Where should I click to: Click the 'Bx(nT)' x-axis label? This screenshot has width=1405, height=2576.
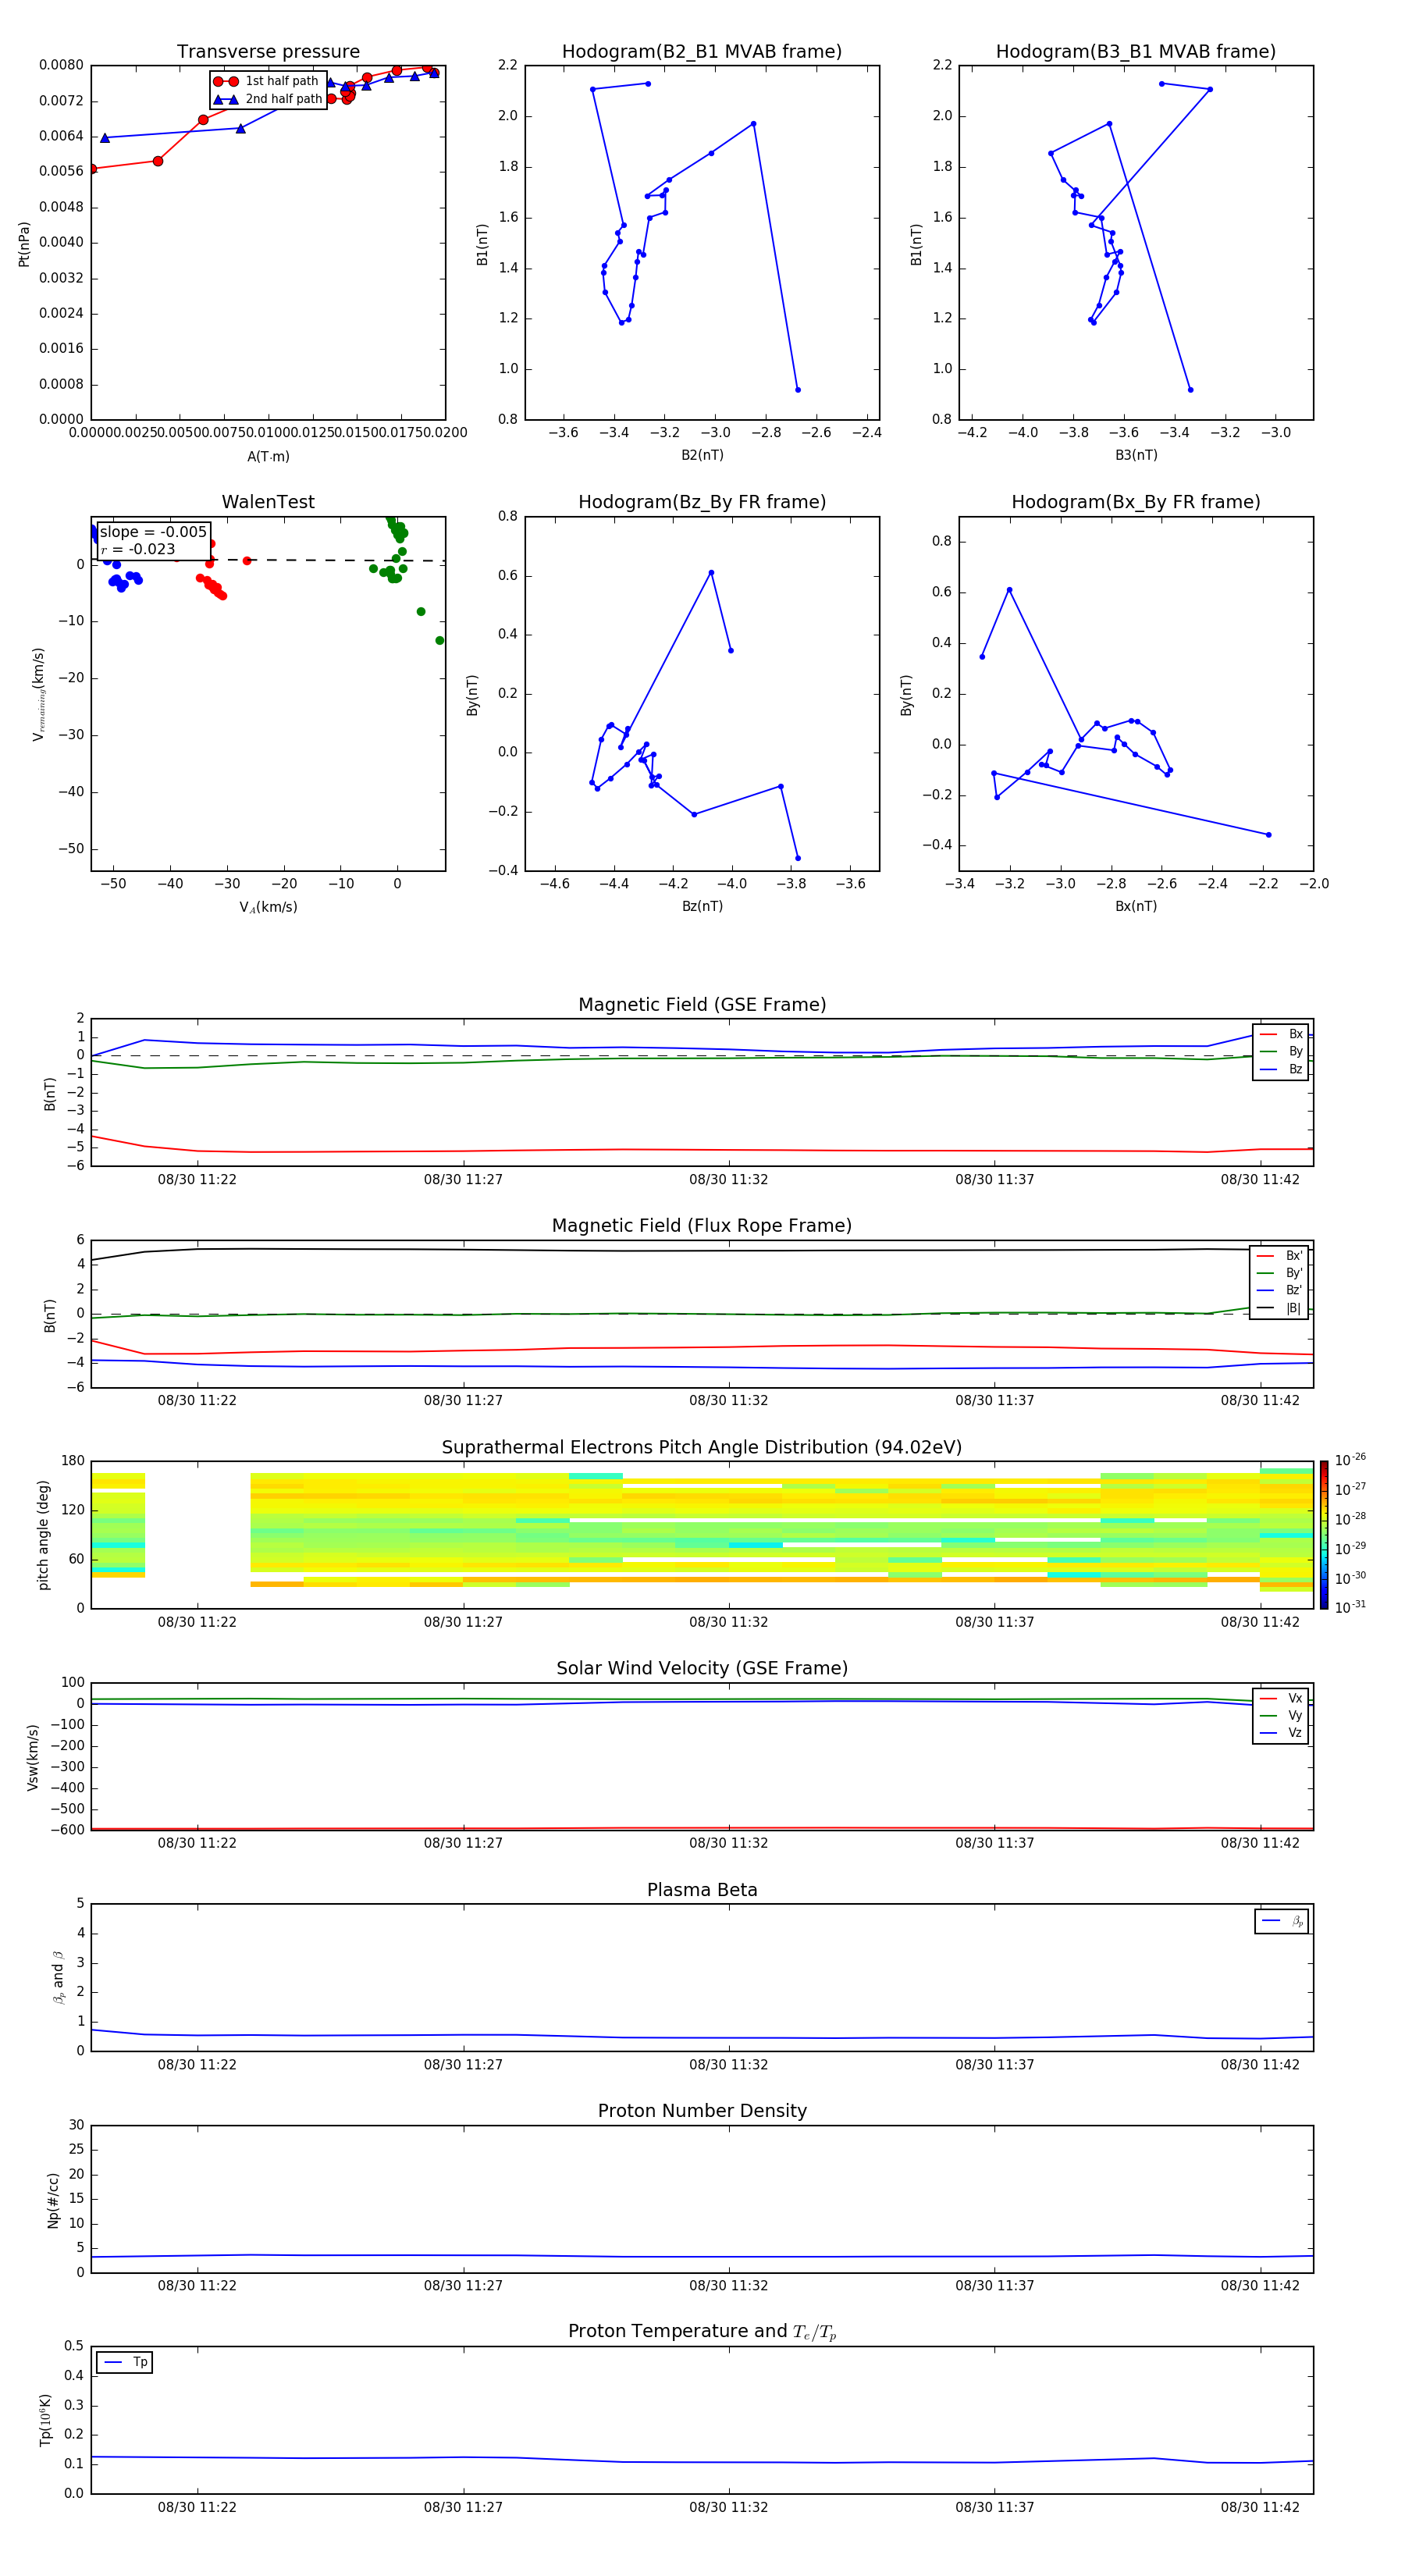1136,906
